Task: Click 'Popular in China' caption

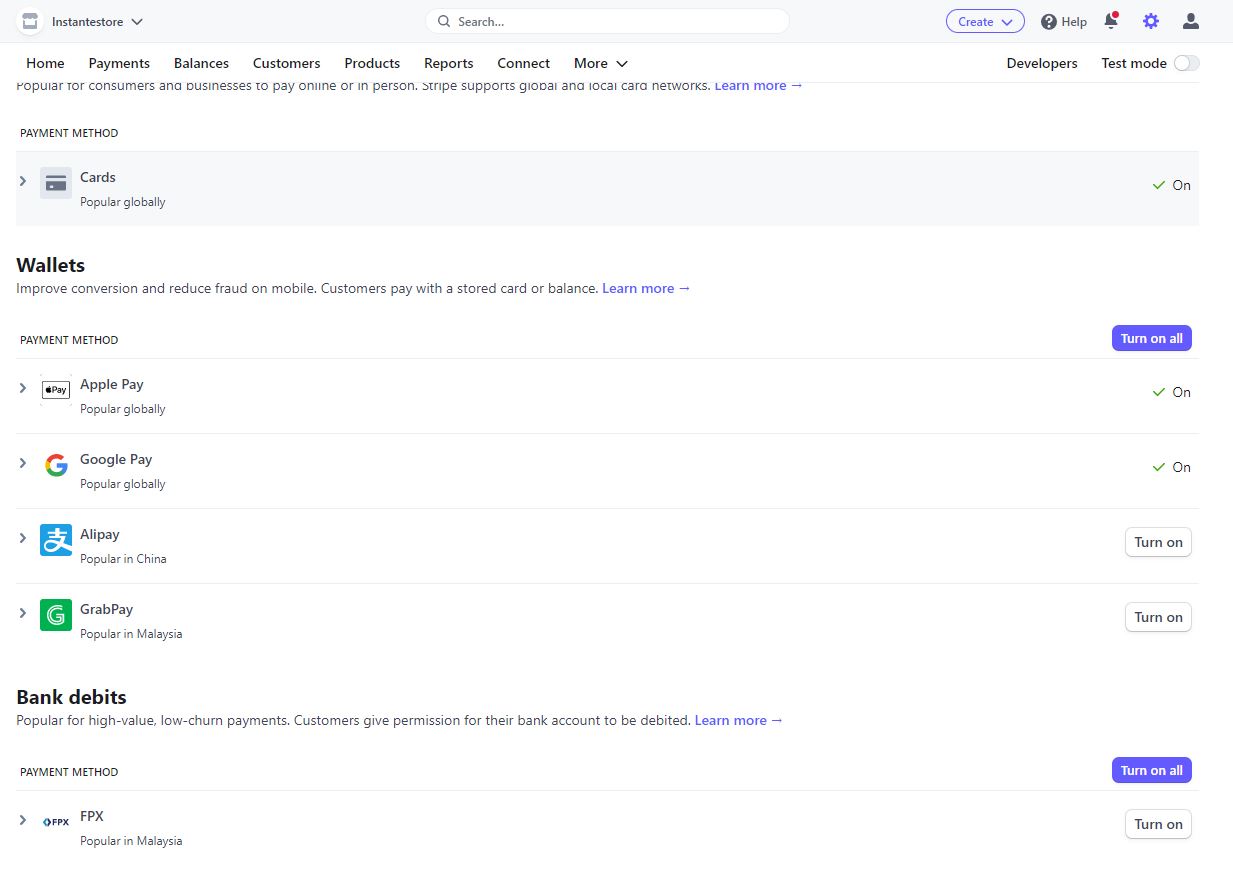Action: (x=123, y=559)
